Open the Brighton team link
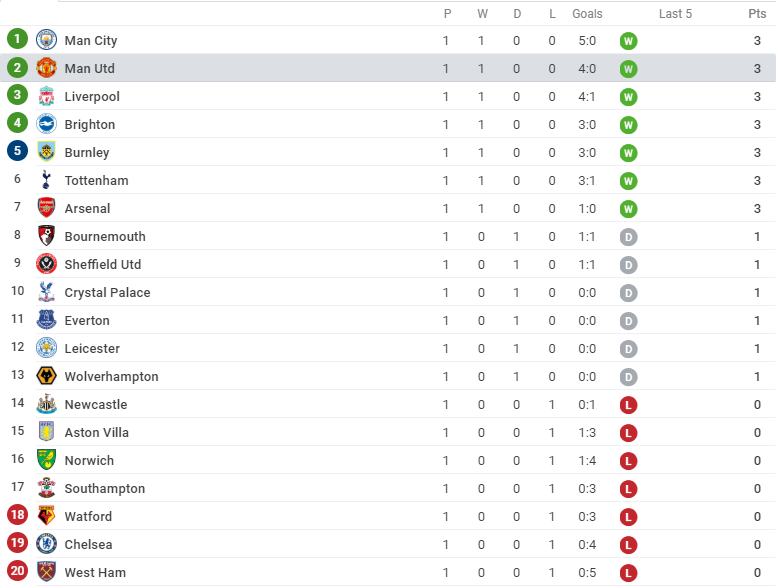This screenshot has width=778, height=588. pos(90,125)
